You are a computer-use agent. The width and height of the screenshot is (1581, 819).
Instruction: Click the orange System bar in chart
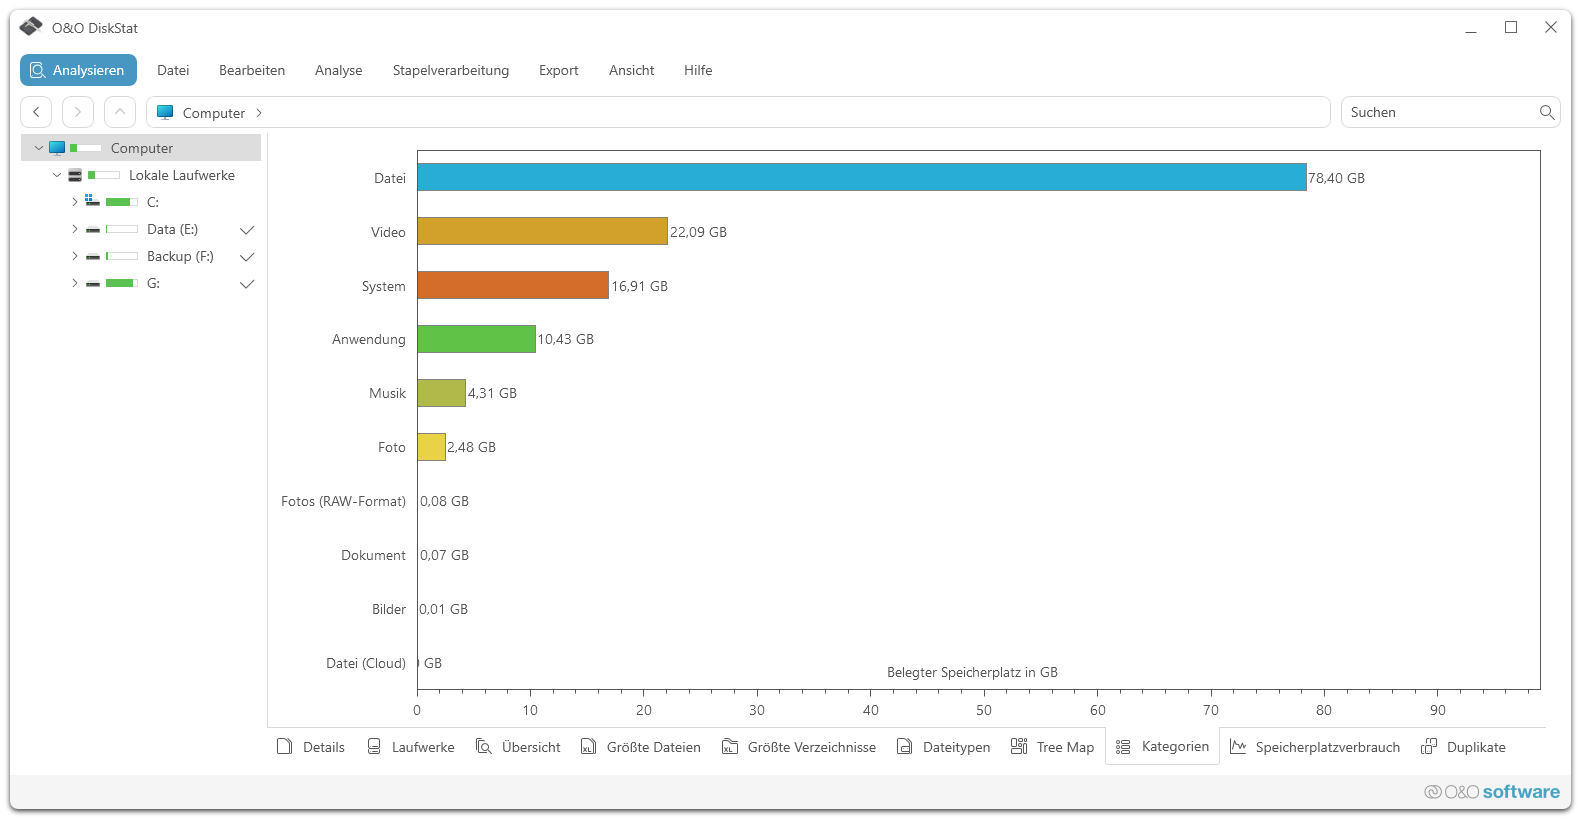[513, 285]
